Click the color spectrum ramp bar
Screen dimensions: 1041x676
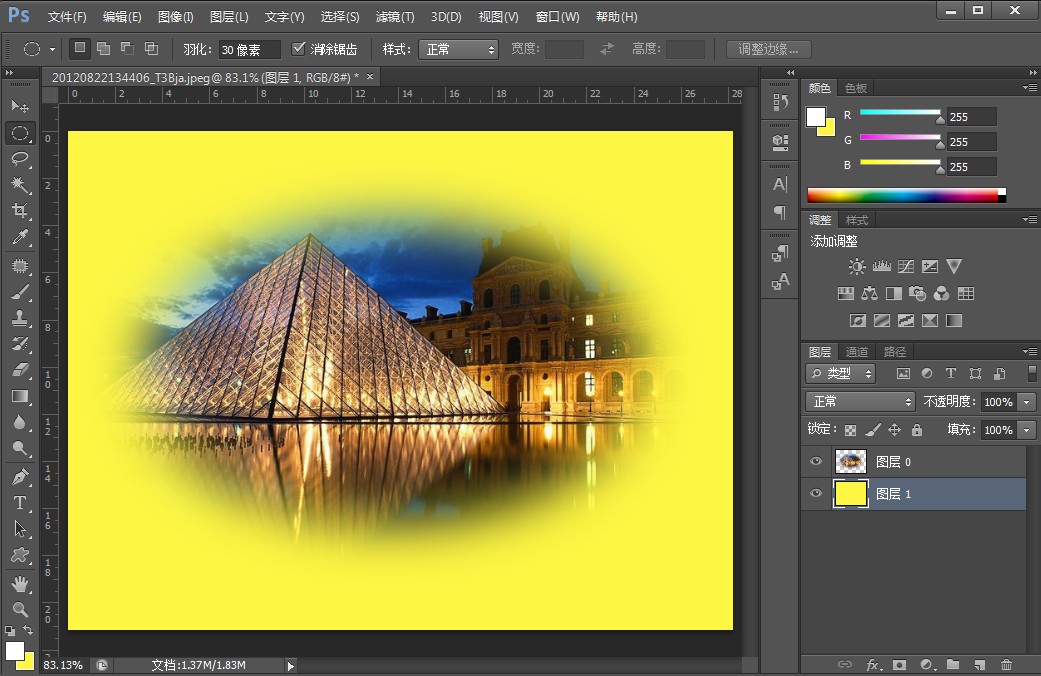click(x=902, y=195)
